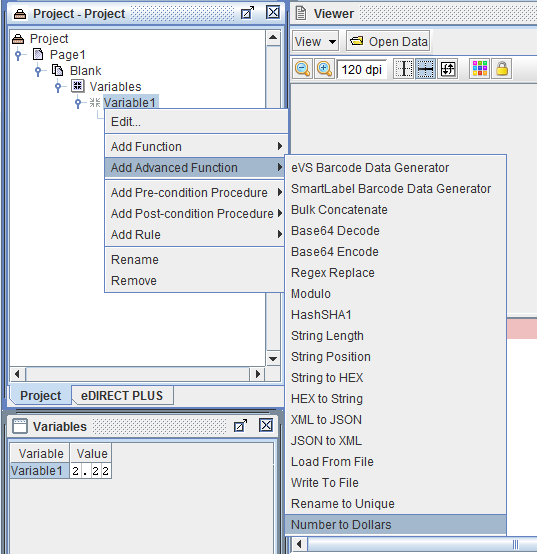Click the project tree scroll-down arrow
537x554 pixels.
pos(273,359)
